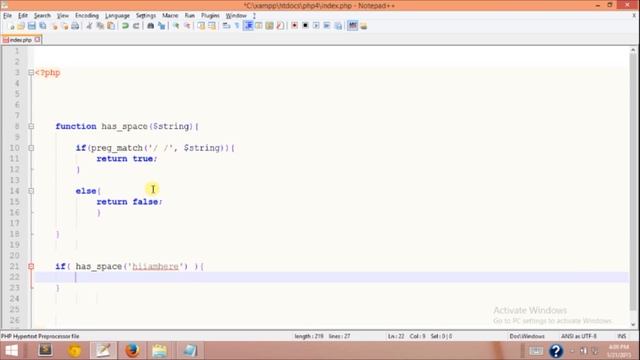Toggle synchronized vertical scrolling
Viewport: 640px width, 360px height.
coord(201,26)
